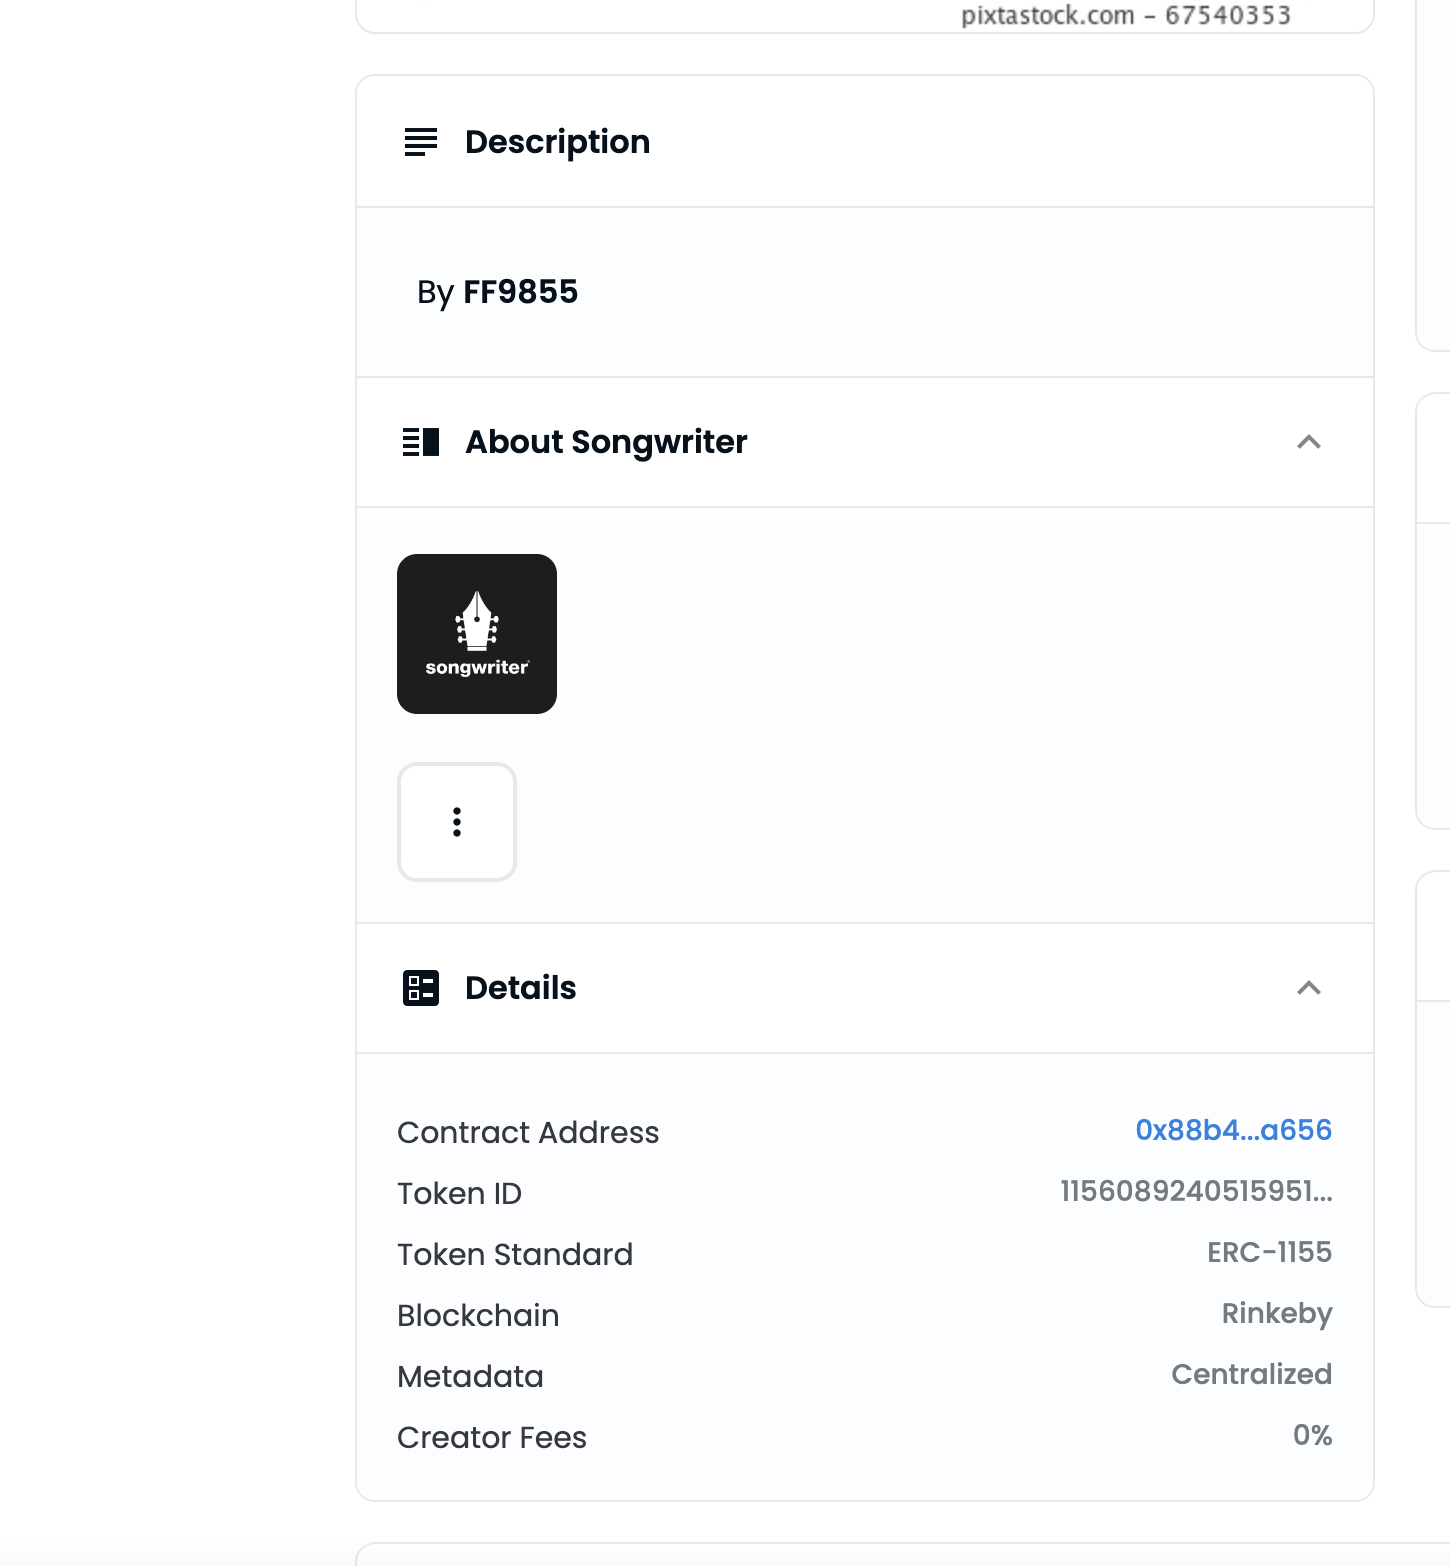Click the About Songwriter panel icon

click(x=419, y=442)
